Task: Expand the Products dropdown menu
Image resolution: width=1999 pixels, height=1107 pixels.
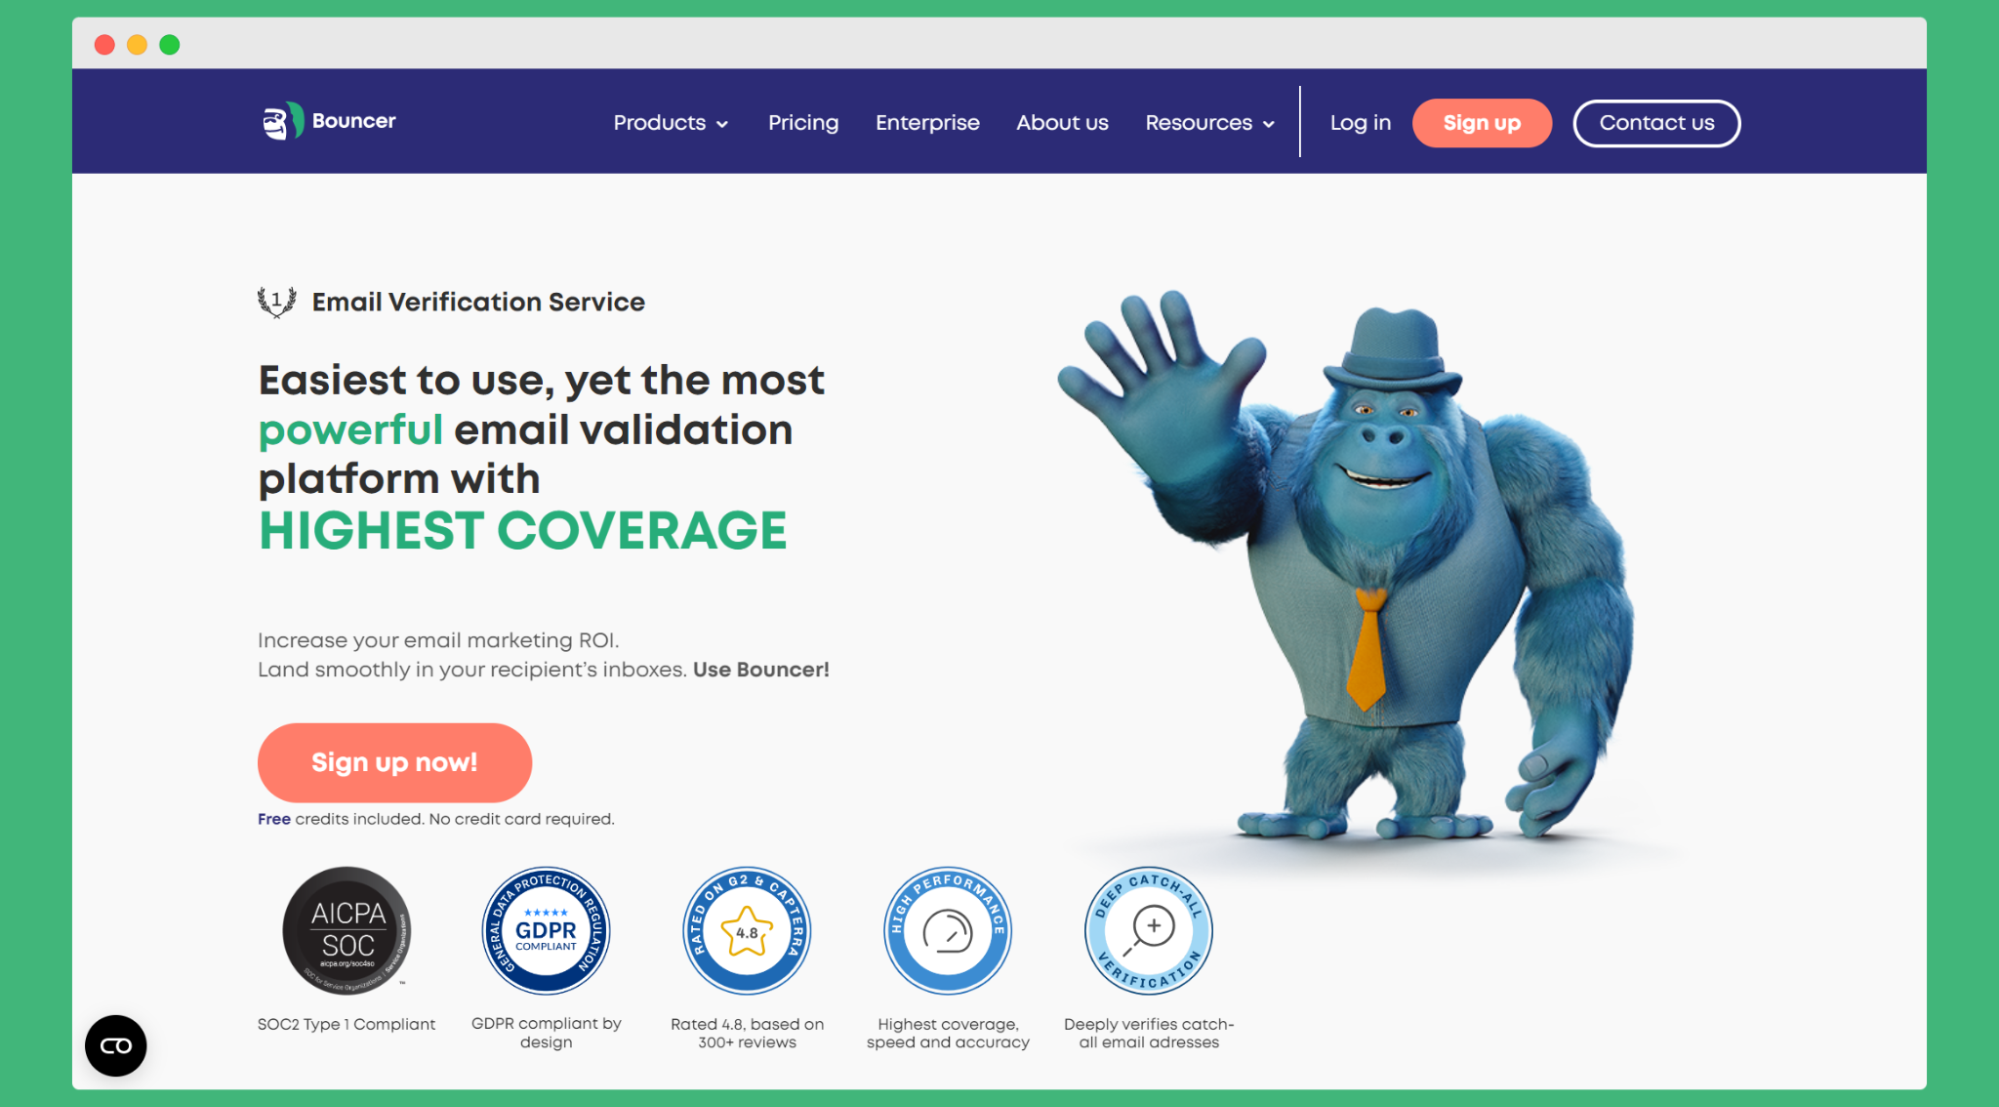Action: [x=668, y=123]
